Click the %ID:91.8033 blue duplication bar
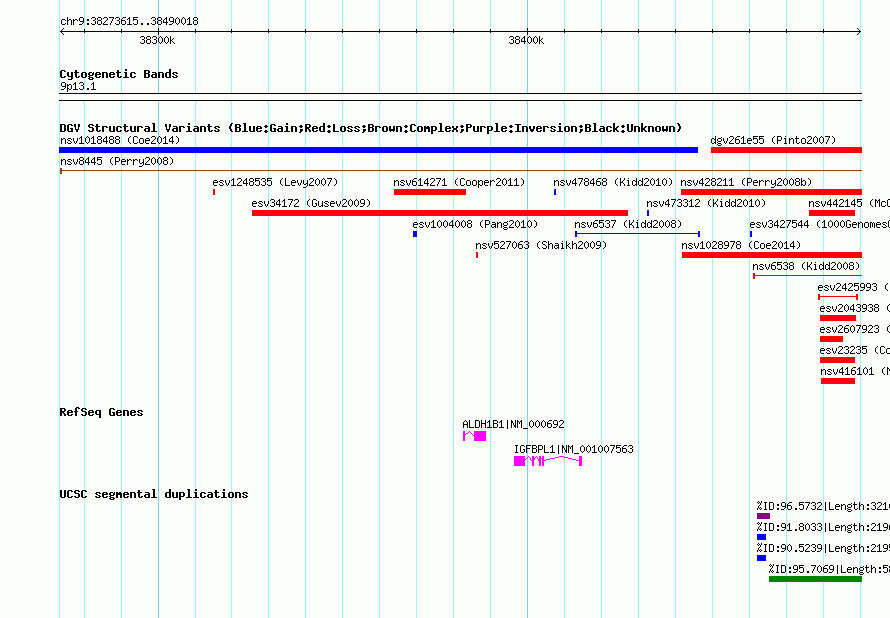 761,537
